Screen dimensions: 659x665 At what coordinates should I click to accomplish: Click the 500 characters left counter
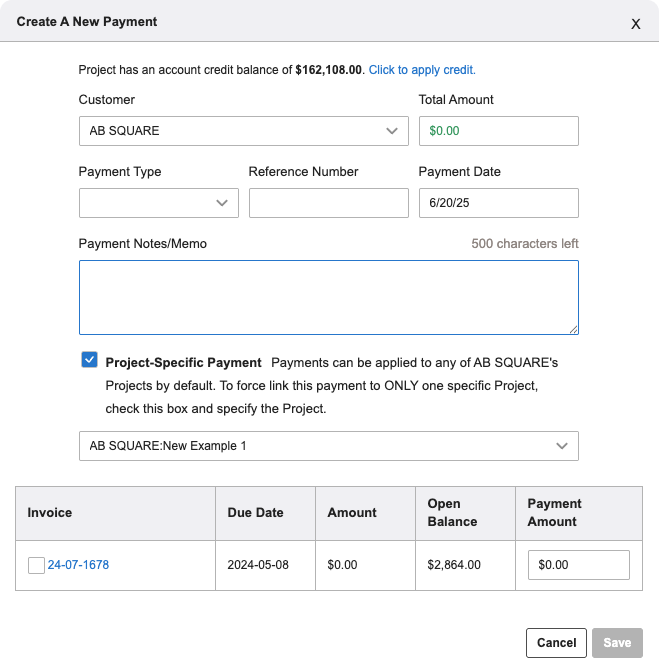tap(525, 244)
